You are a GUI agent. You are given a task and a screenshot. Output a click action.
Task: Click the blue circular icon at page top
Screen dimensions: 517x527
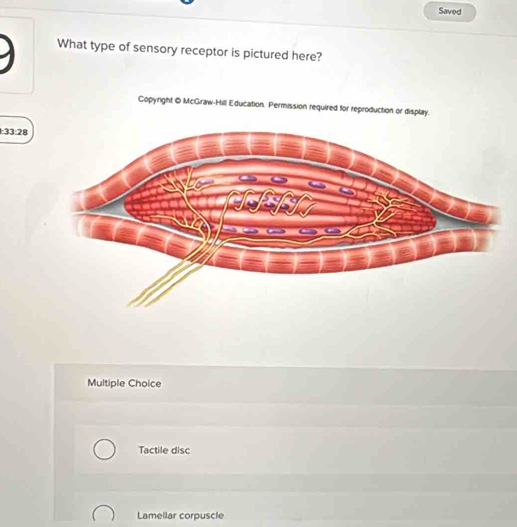point(188,1)
